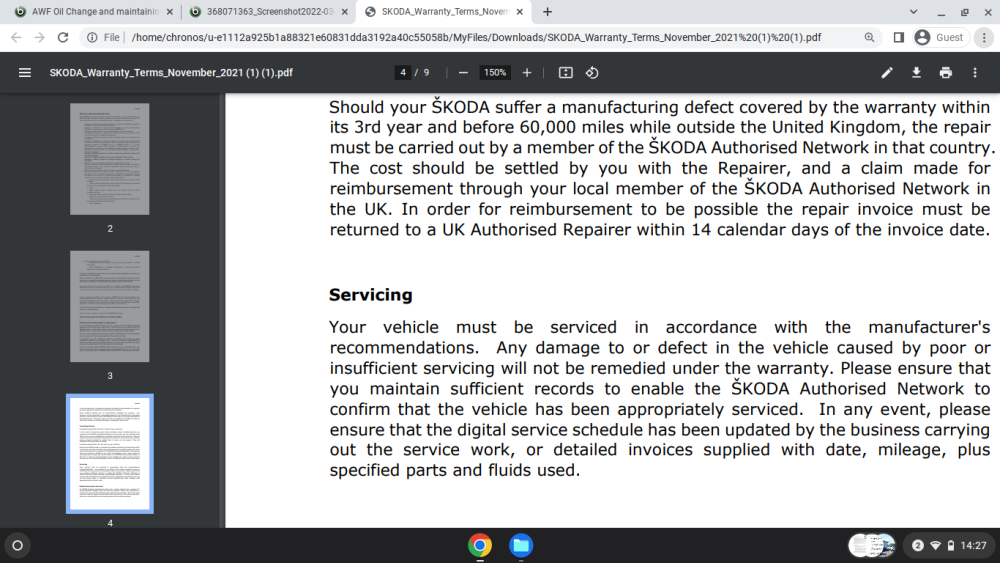Open the tab search dropdown arrow
The image size is (1000, 563).
[913, 11]
